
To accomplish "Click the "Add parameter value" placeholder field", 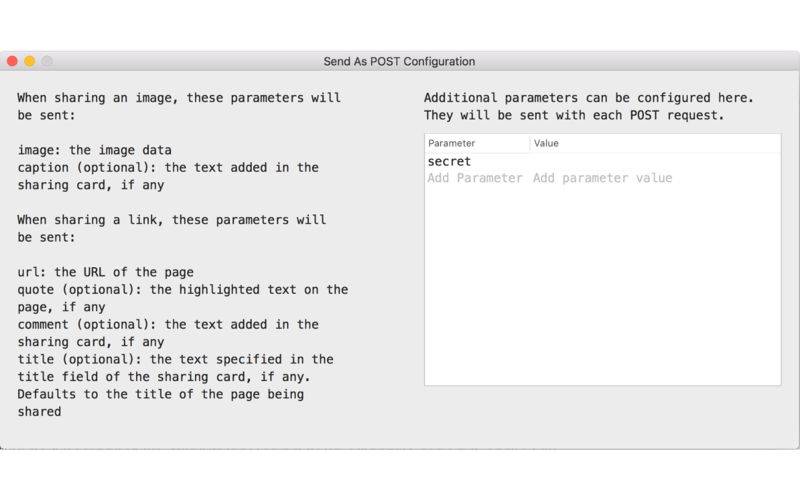I will coord(603,178).
